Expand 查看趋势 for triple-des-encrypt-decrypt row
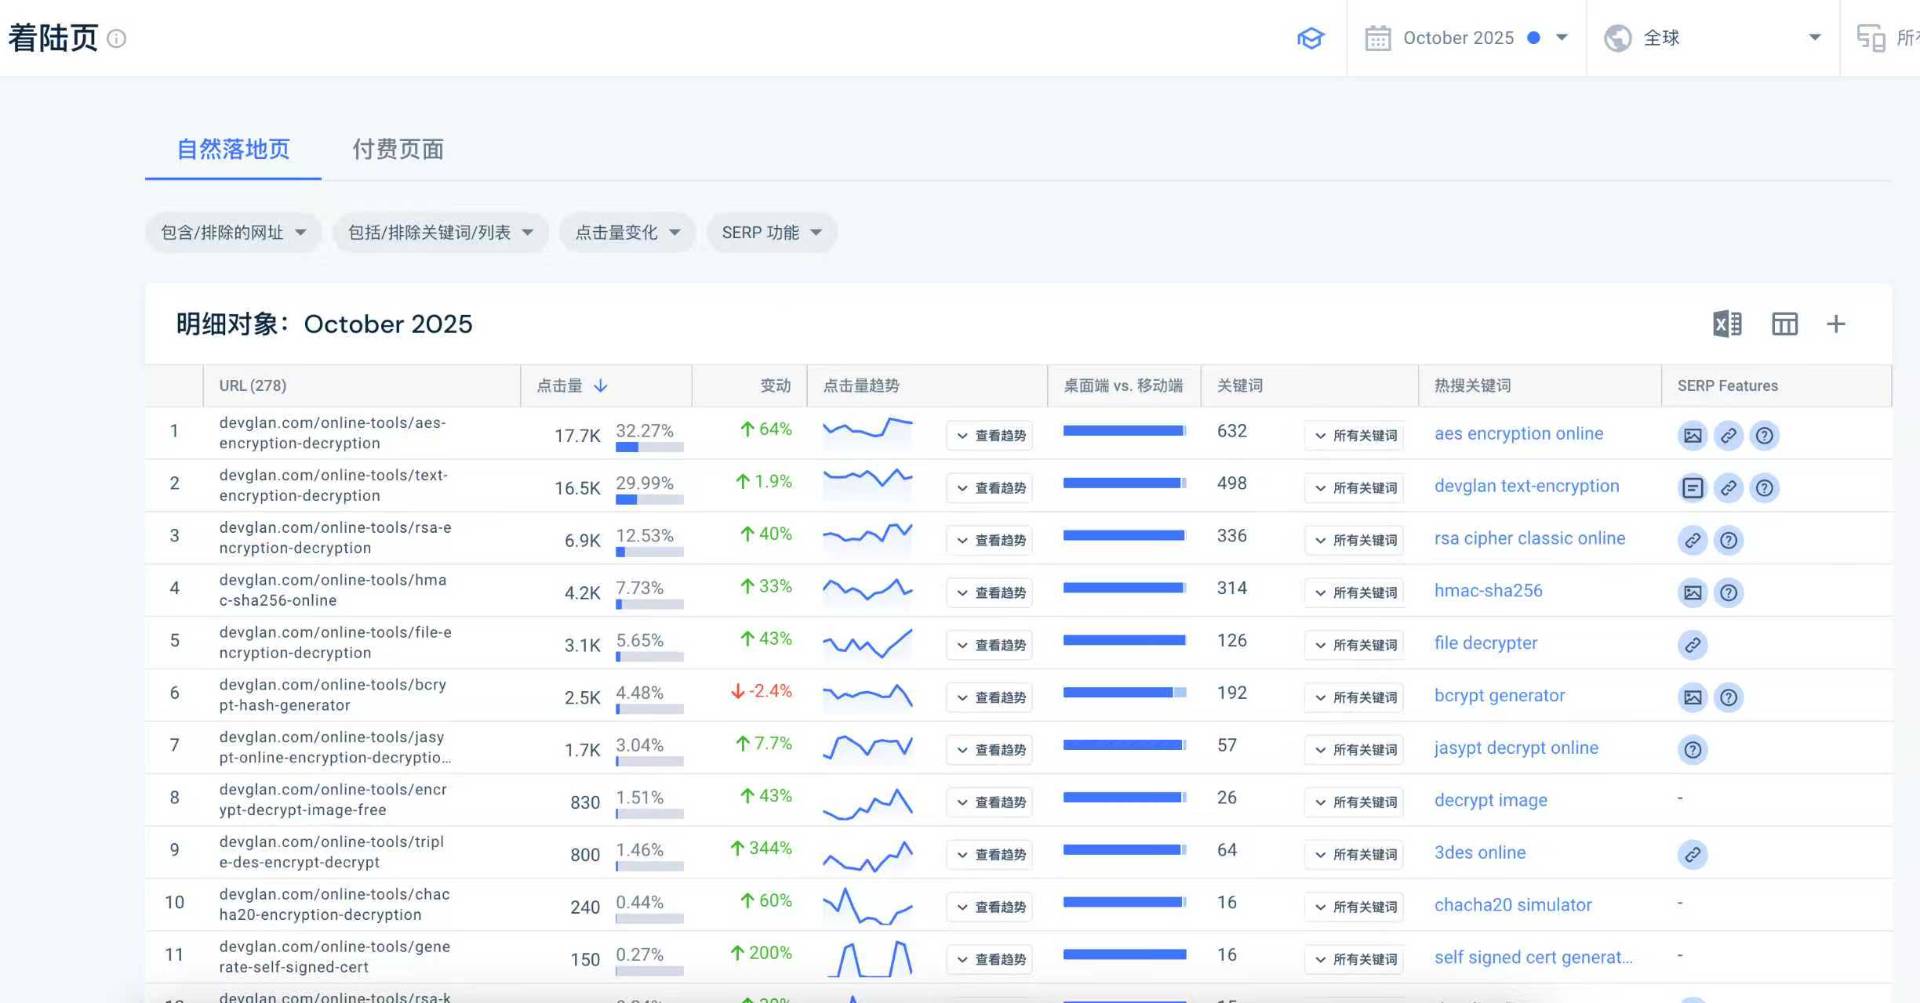This screenshot has width=1920, height=1003. click(990, 855)
